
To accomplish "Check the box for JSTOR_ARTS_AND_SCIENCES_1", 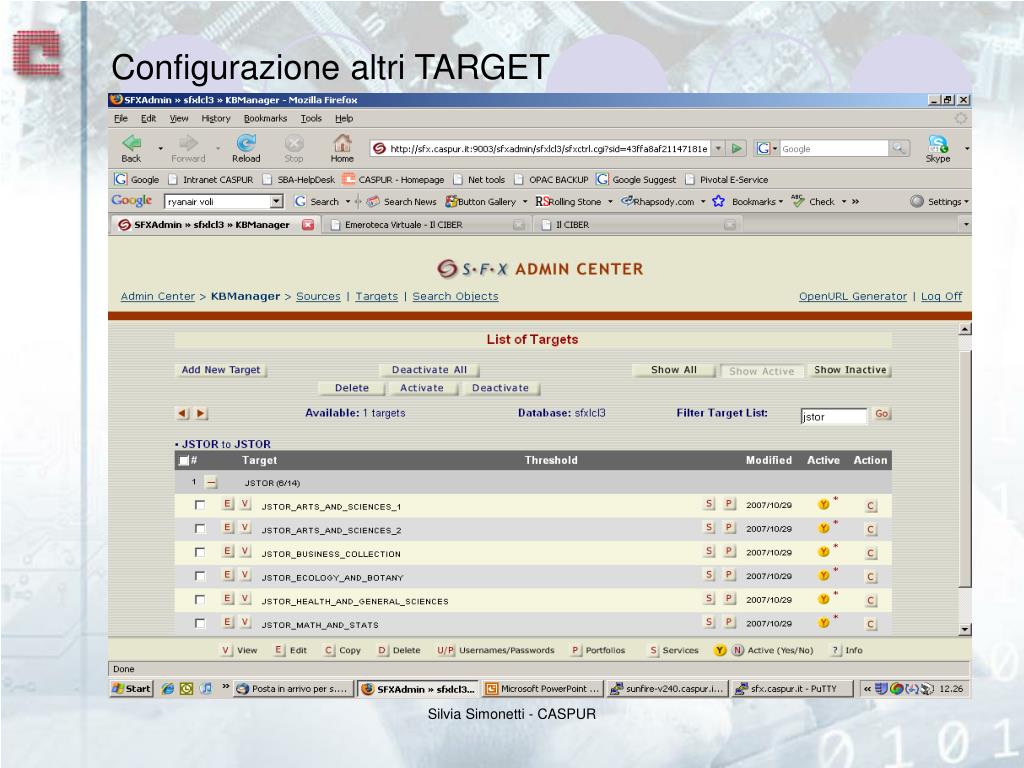I will 200,505.
